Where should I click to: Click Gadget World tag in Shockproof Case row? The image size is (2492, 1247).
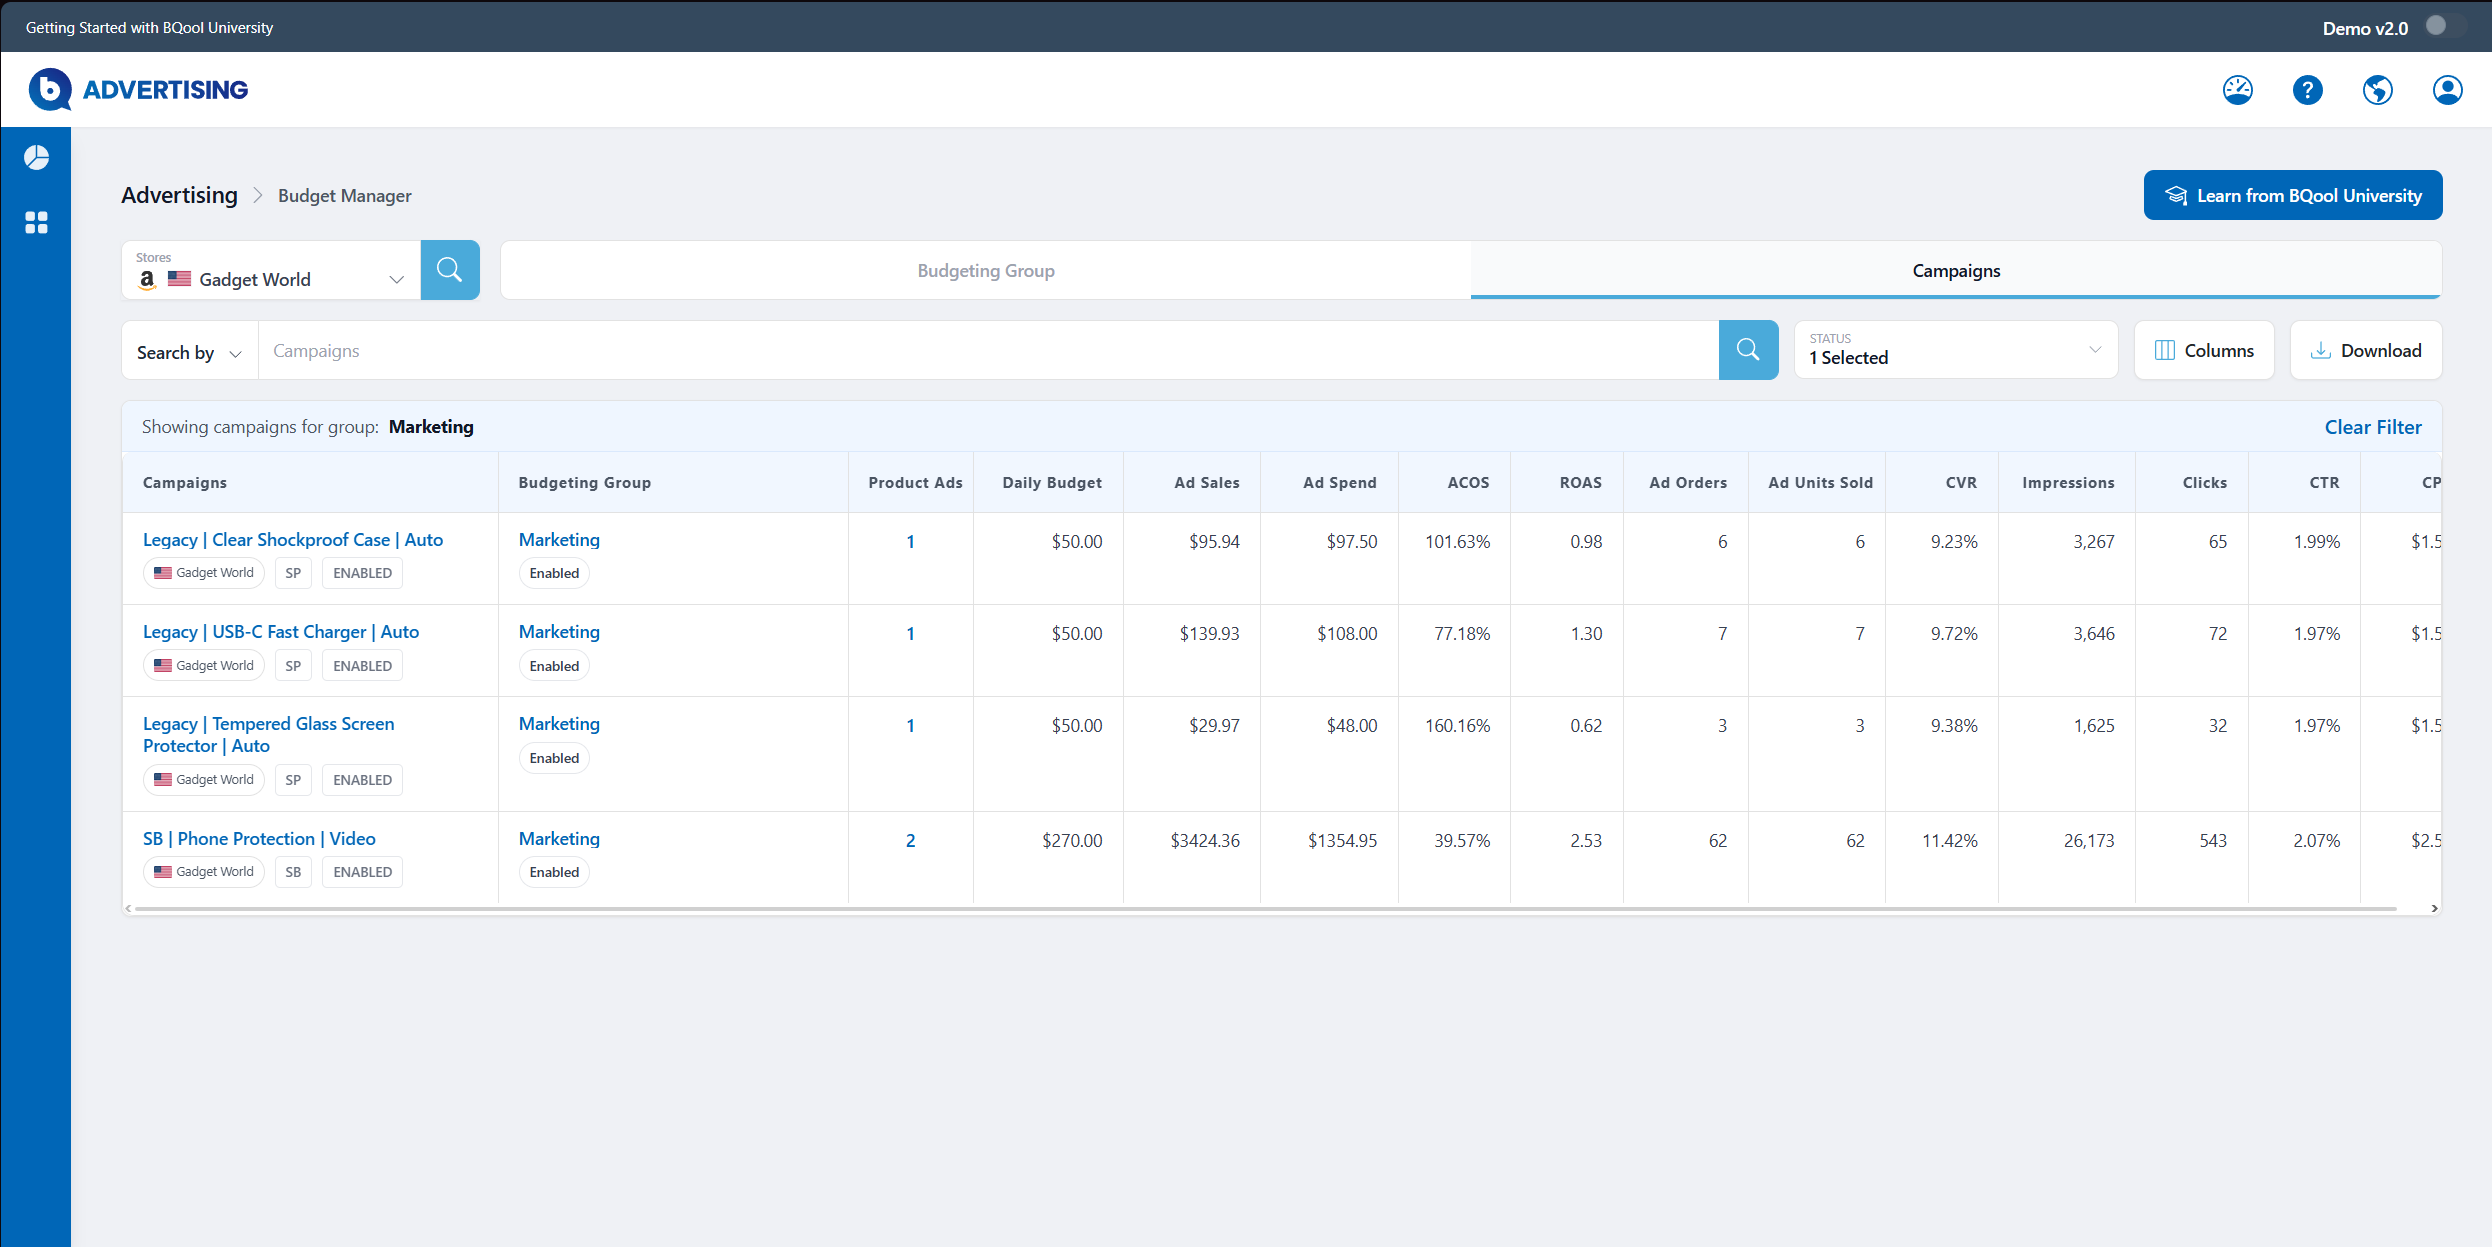[204, 573]
